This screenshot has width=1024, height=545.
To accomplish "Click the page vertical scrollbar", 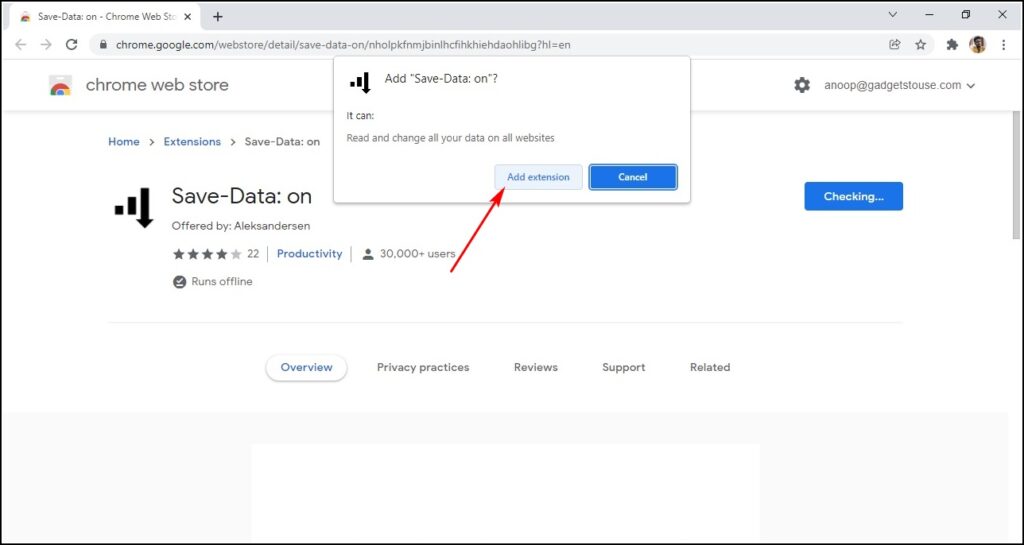I will pos(1016,175).
